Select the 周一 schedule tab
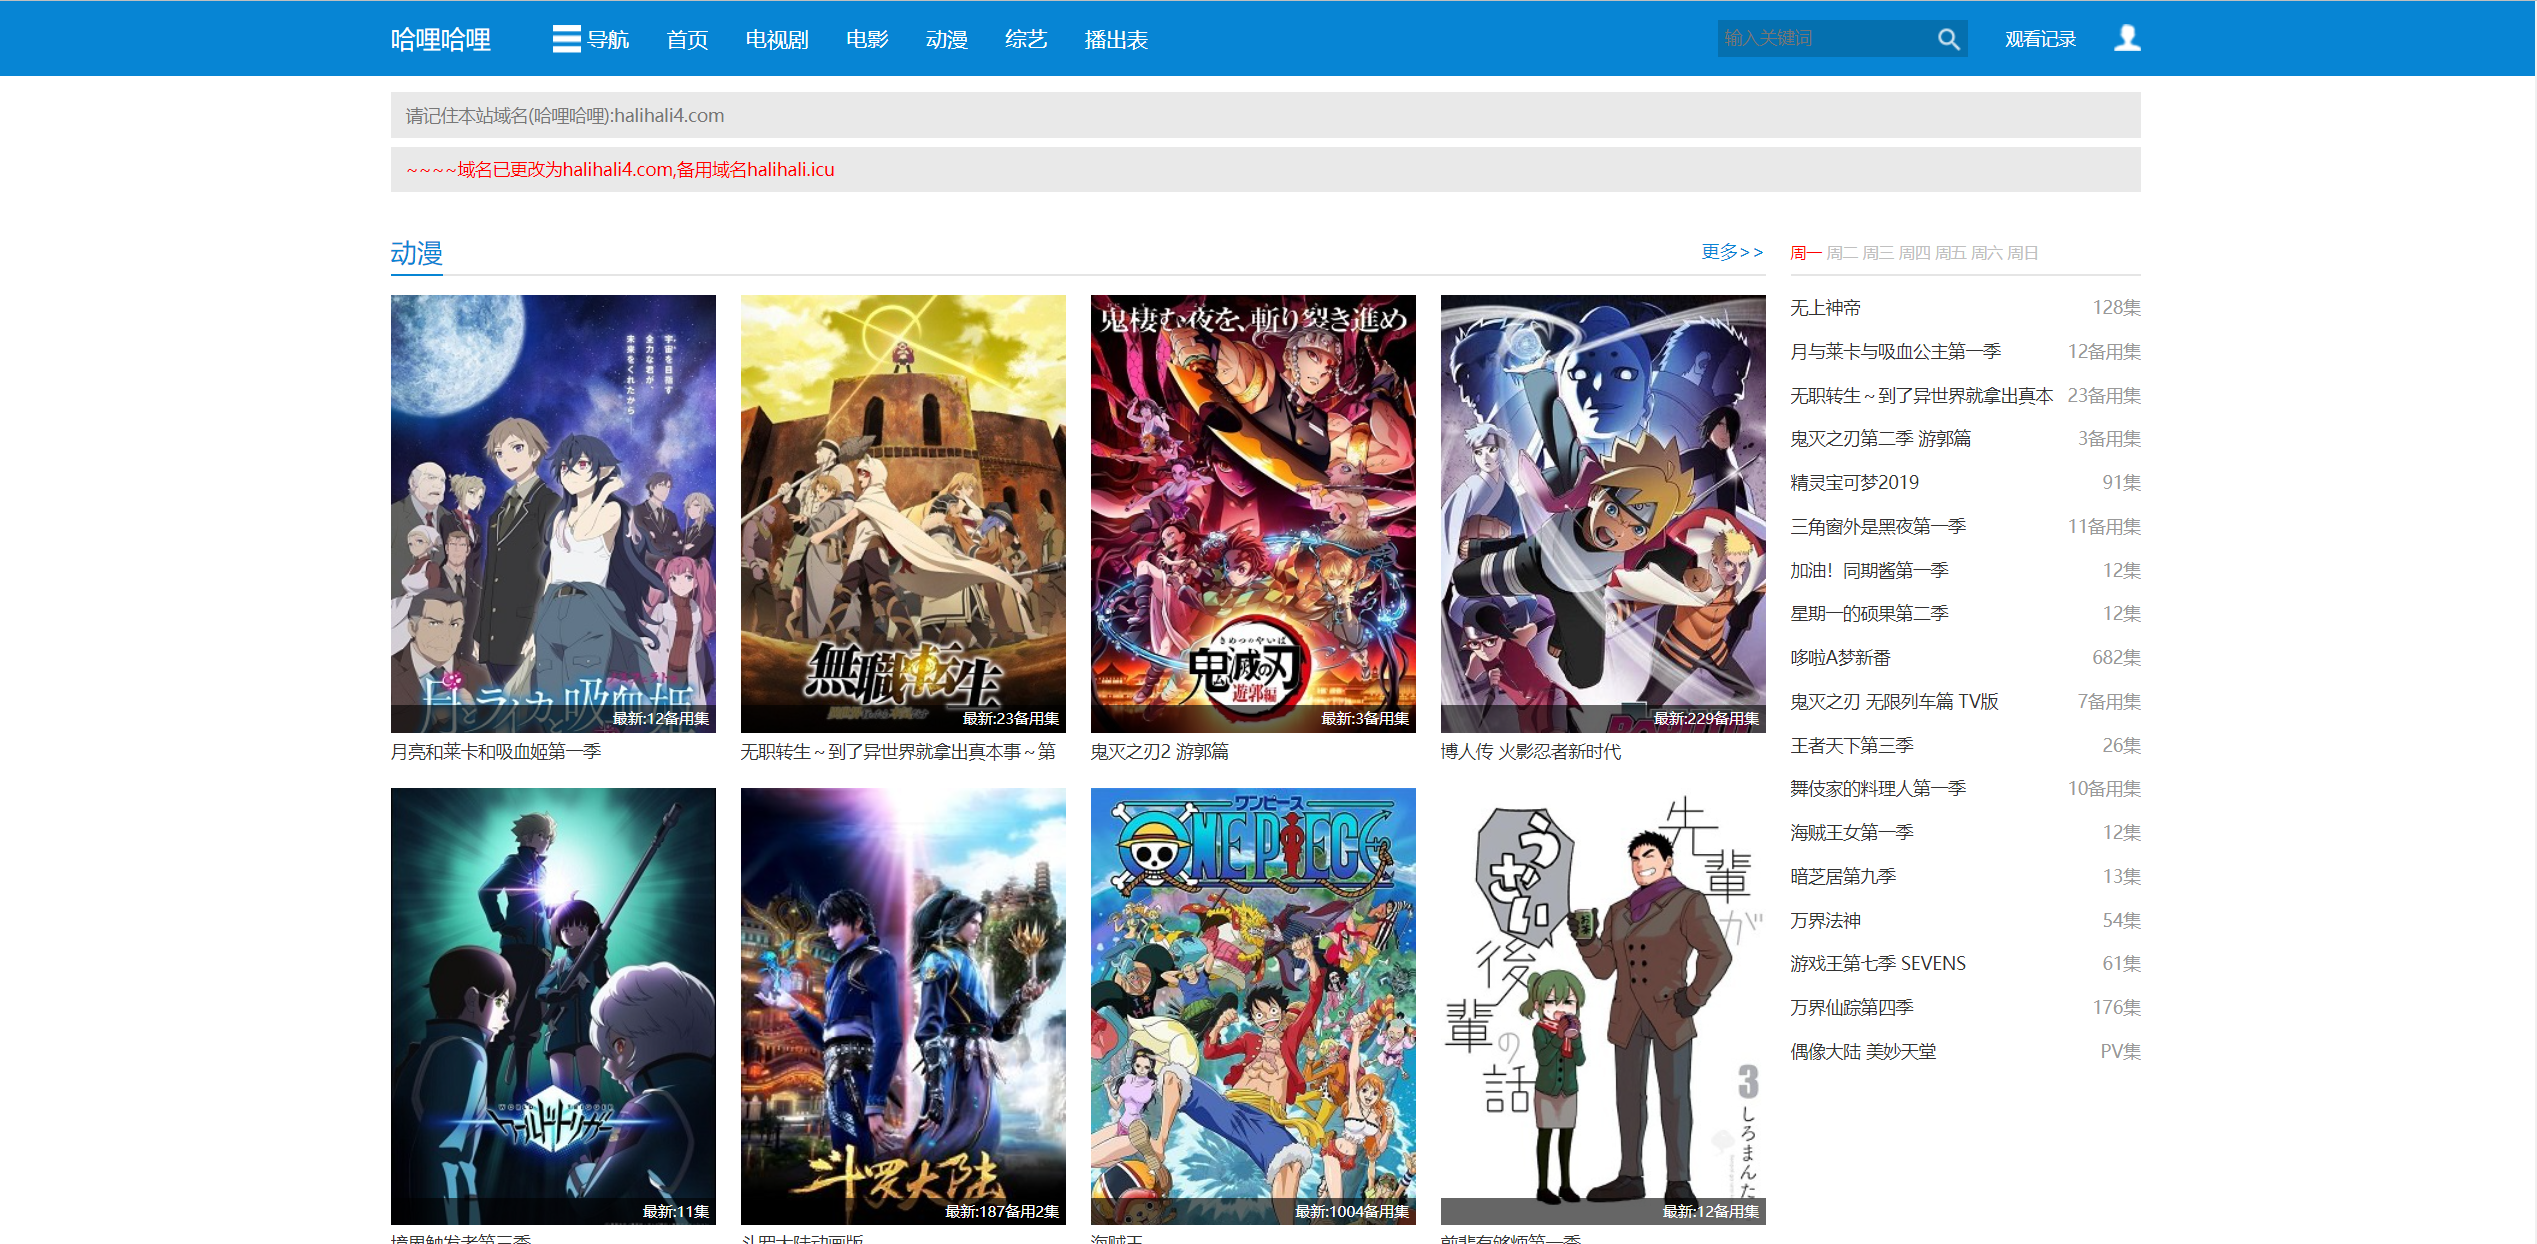 click(1805, 253)
